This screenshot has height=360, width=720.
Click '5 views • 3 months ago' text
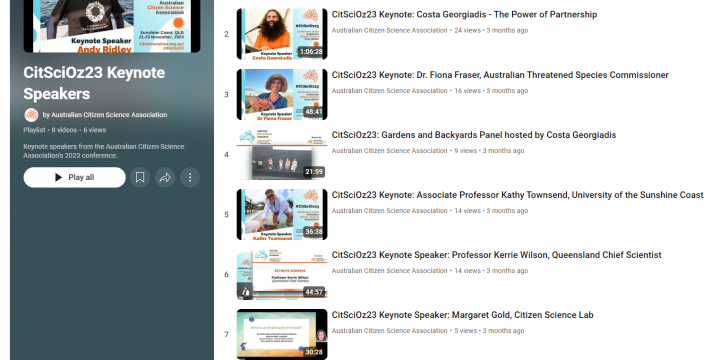click(x=489, y=331)
